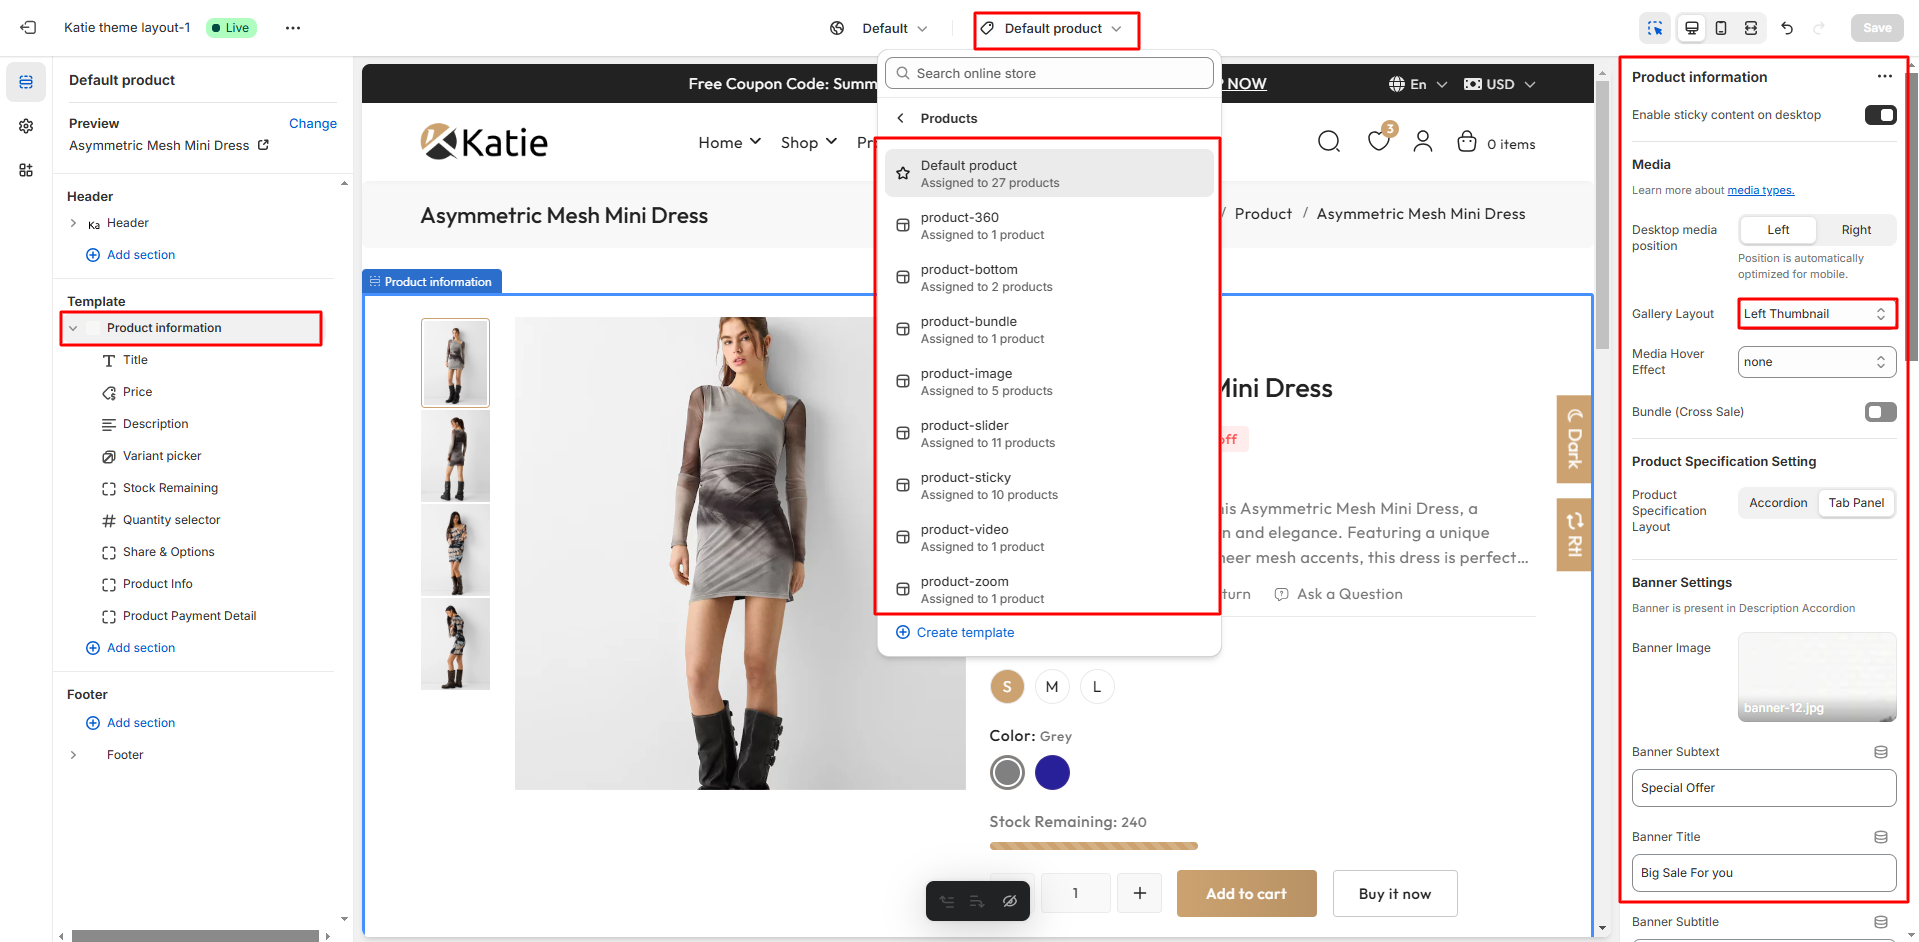1919x942 pixels.
Task: Open the app embeds icon in sidebar
Action: point(26,170)
